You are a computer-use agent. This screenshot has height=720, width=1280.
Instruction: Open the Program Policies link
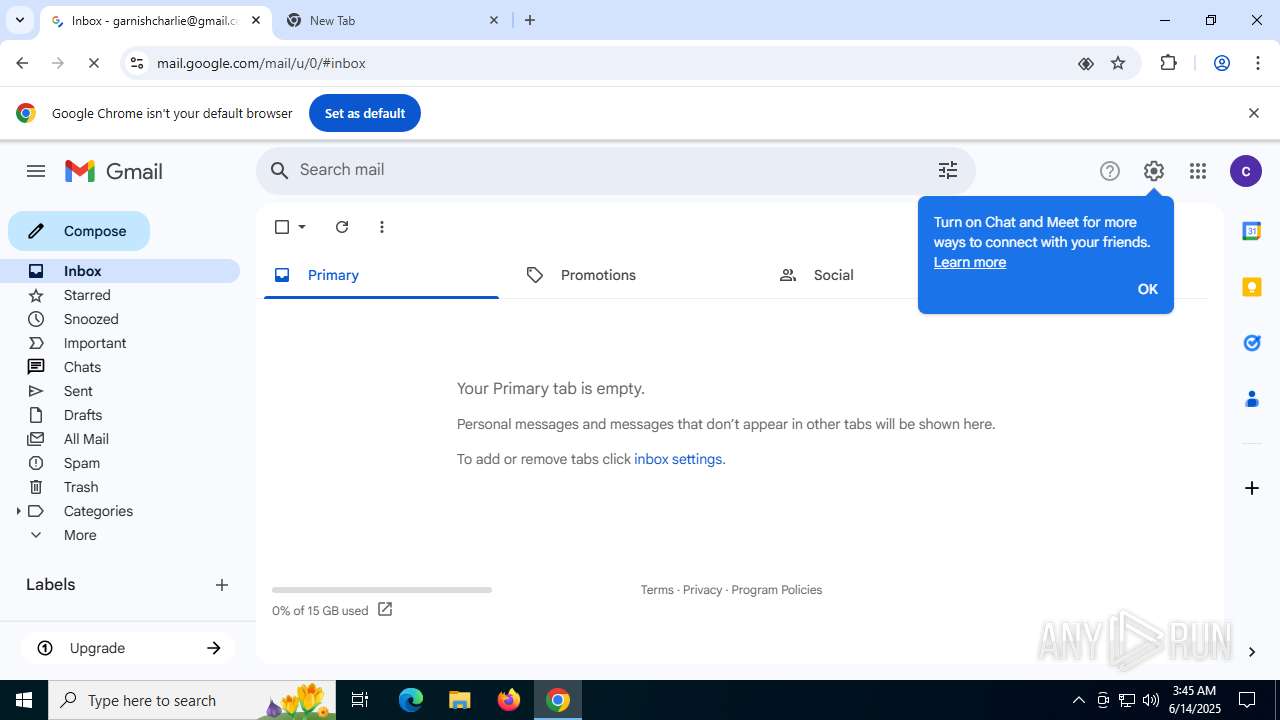[x=777, y=590]
